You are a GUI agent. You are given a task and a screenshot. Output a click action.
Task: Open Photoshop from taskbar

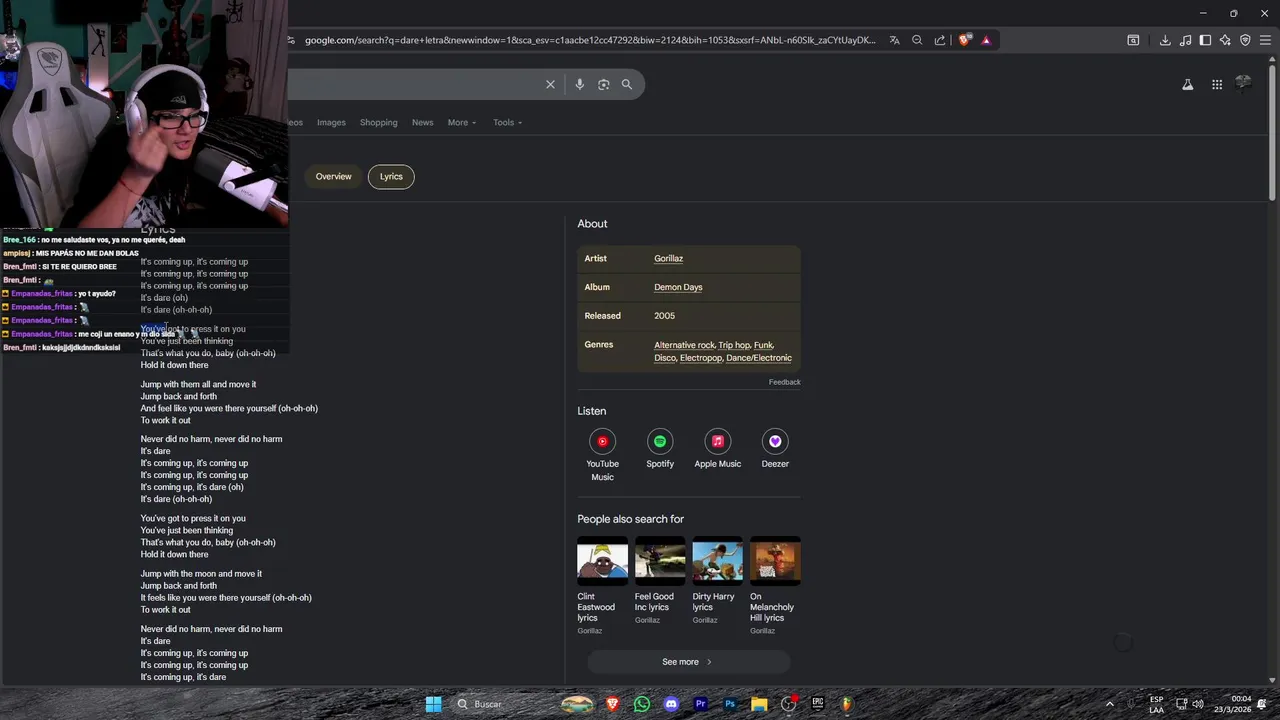click(730, 704)
